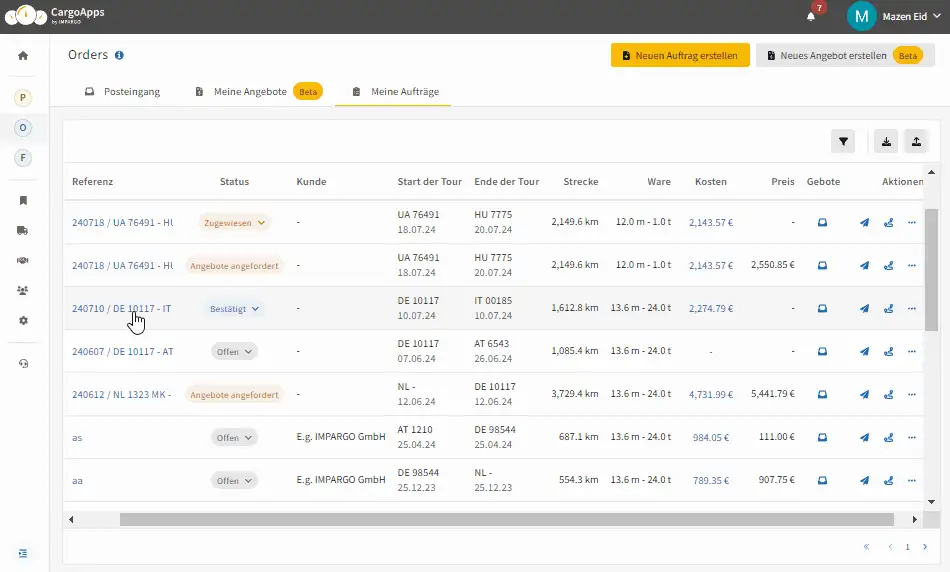The height and width of the screenshot is (572, 950).
Task: Switch to the Meine Angebote tab
Action: (x=259, y=91)
